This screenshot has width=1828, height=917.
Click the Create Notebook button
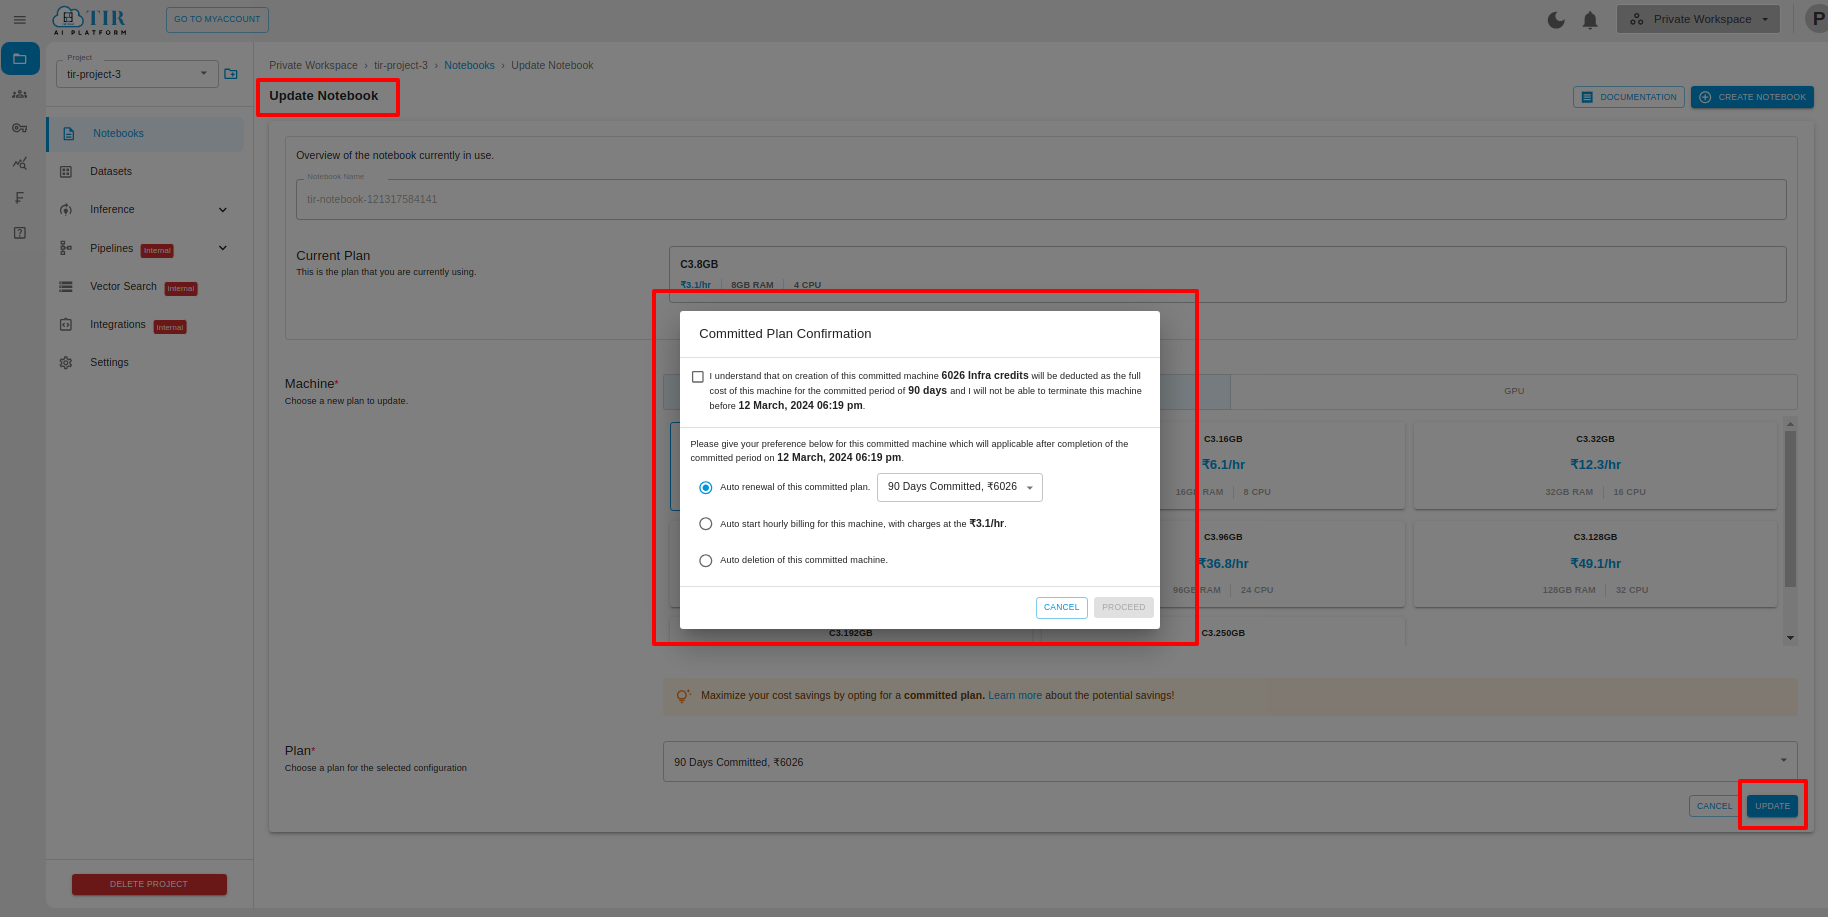1752,97
